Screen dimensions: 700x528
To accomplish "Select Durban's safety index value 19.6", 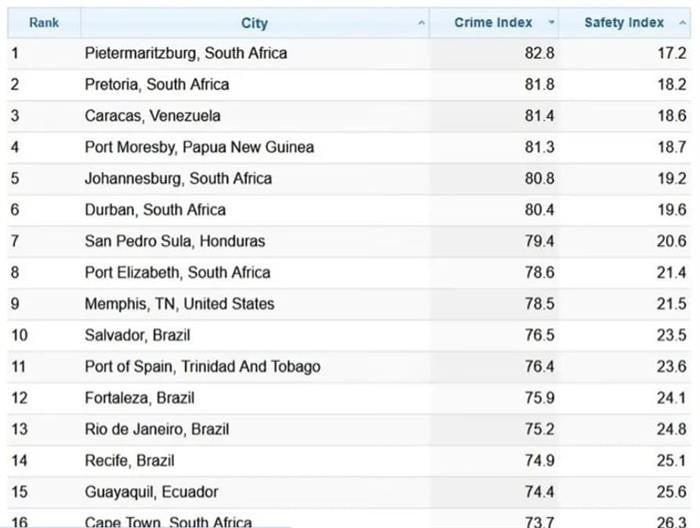I will [x=671, y=210].
